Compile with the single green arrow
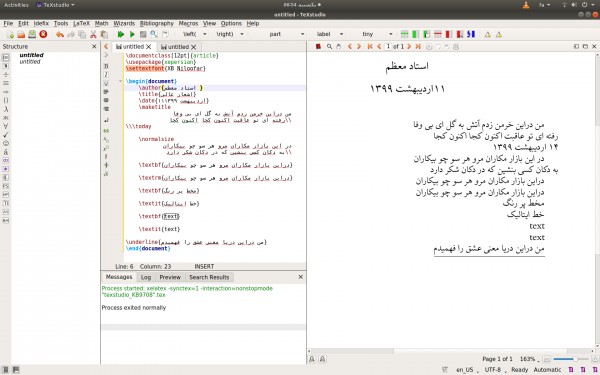This screenshot has height=375, width=600. pos(132,34)
